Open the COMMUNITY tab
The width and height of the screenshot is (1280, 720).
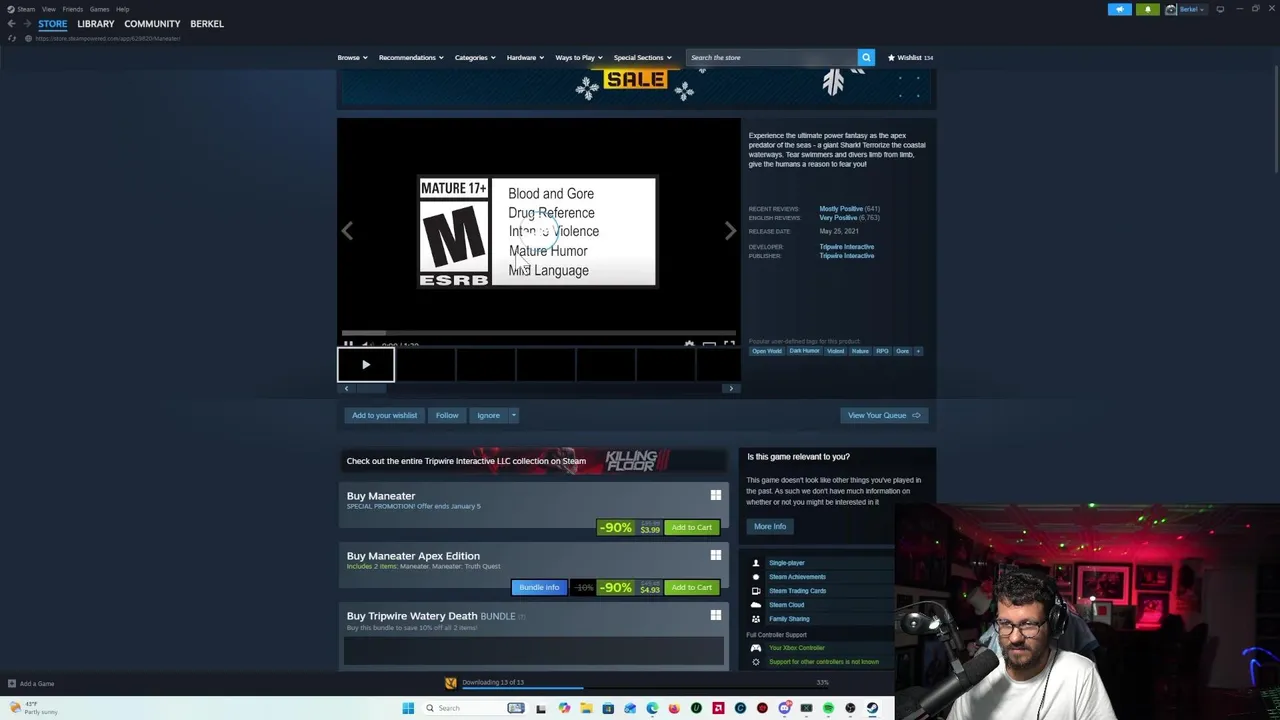(x=152, y=24)
